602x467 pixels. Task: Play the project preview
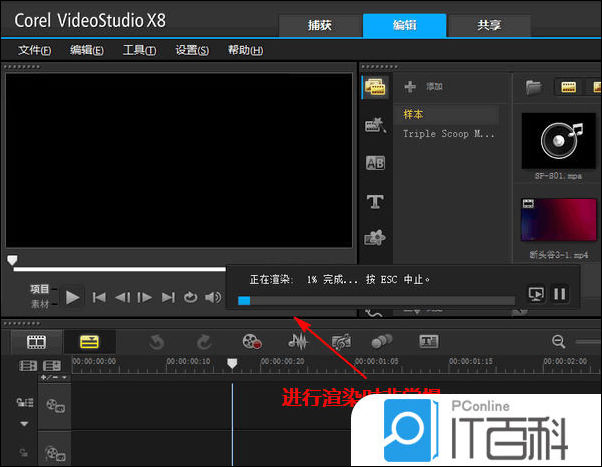[x=72, y=297]
